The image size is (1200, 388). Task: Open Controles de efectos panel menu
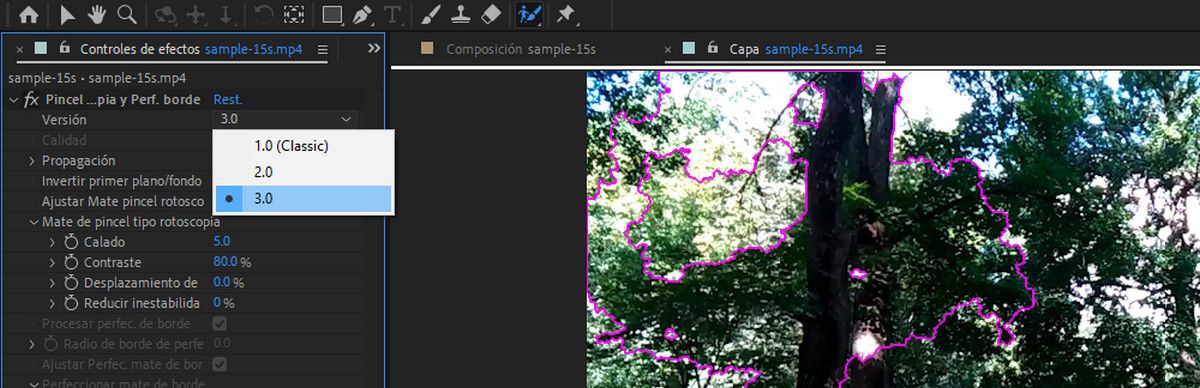coord(322,48)
